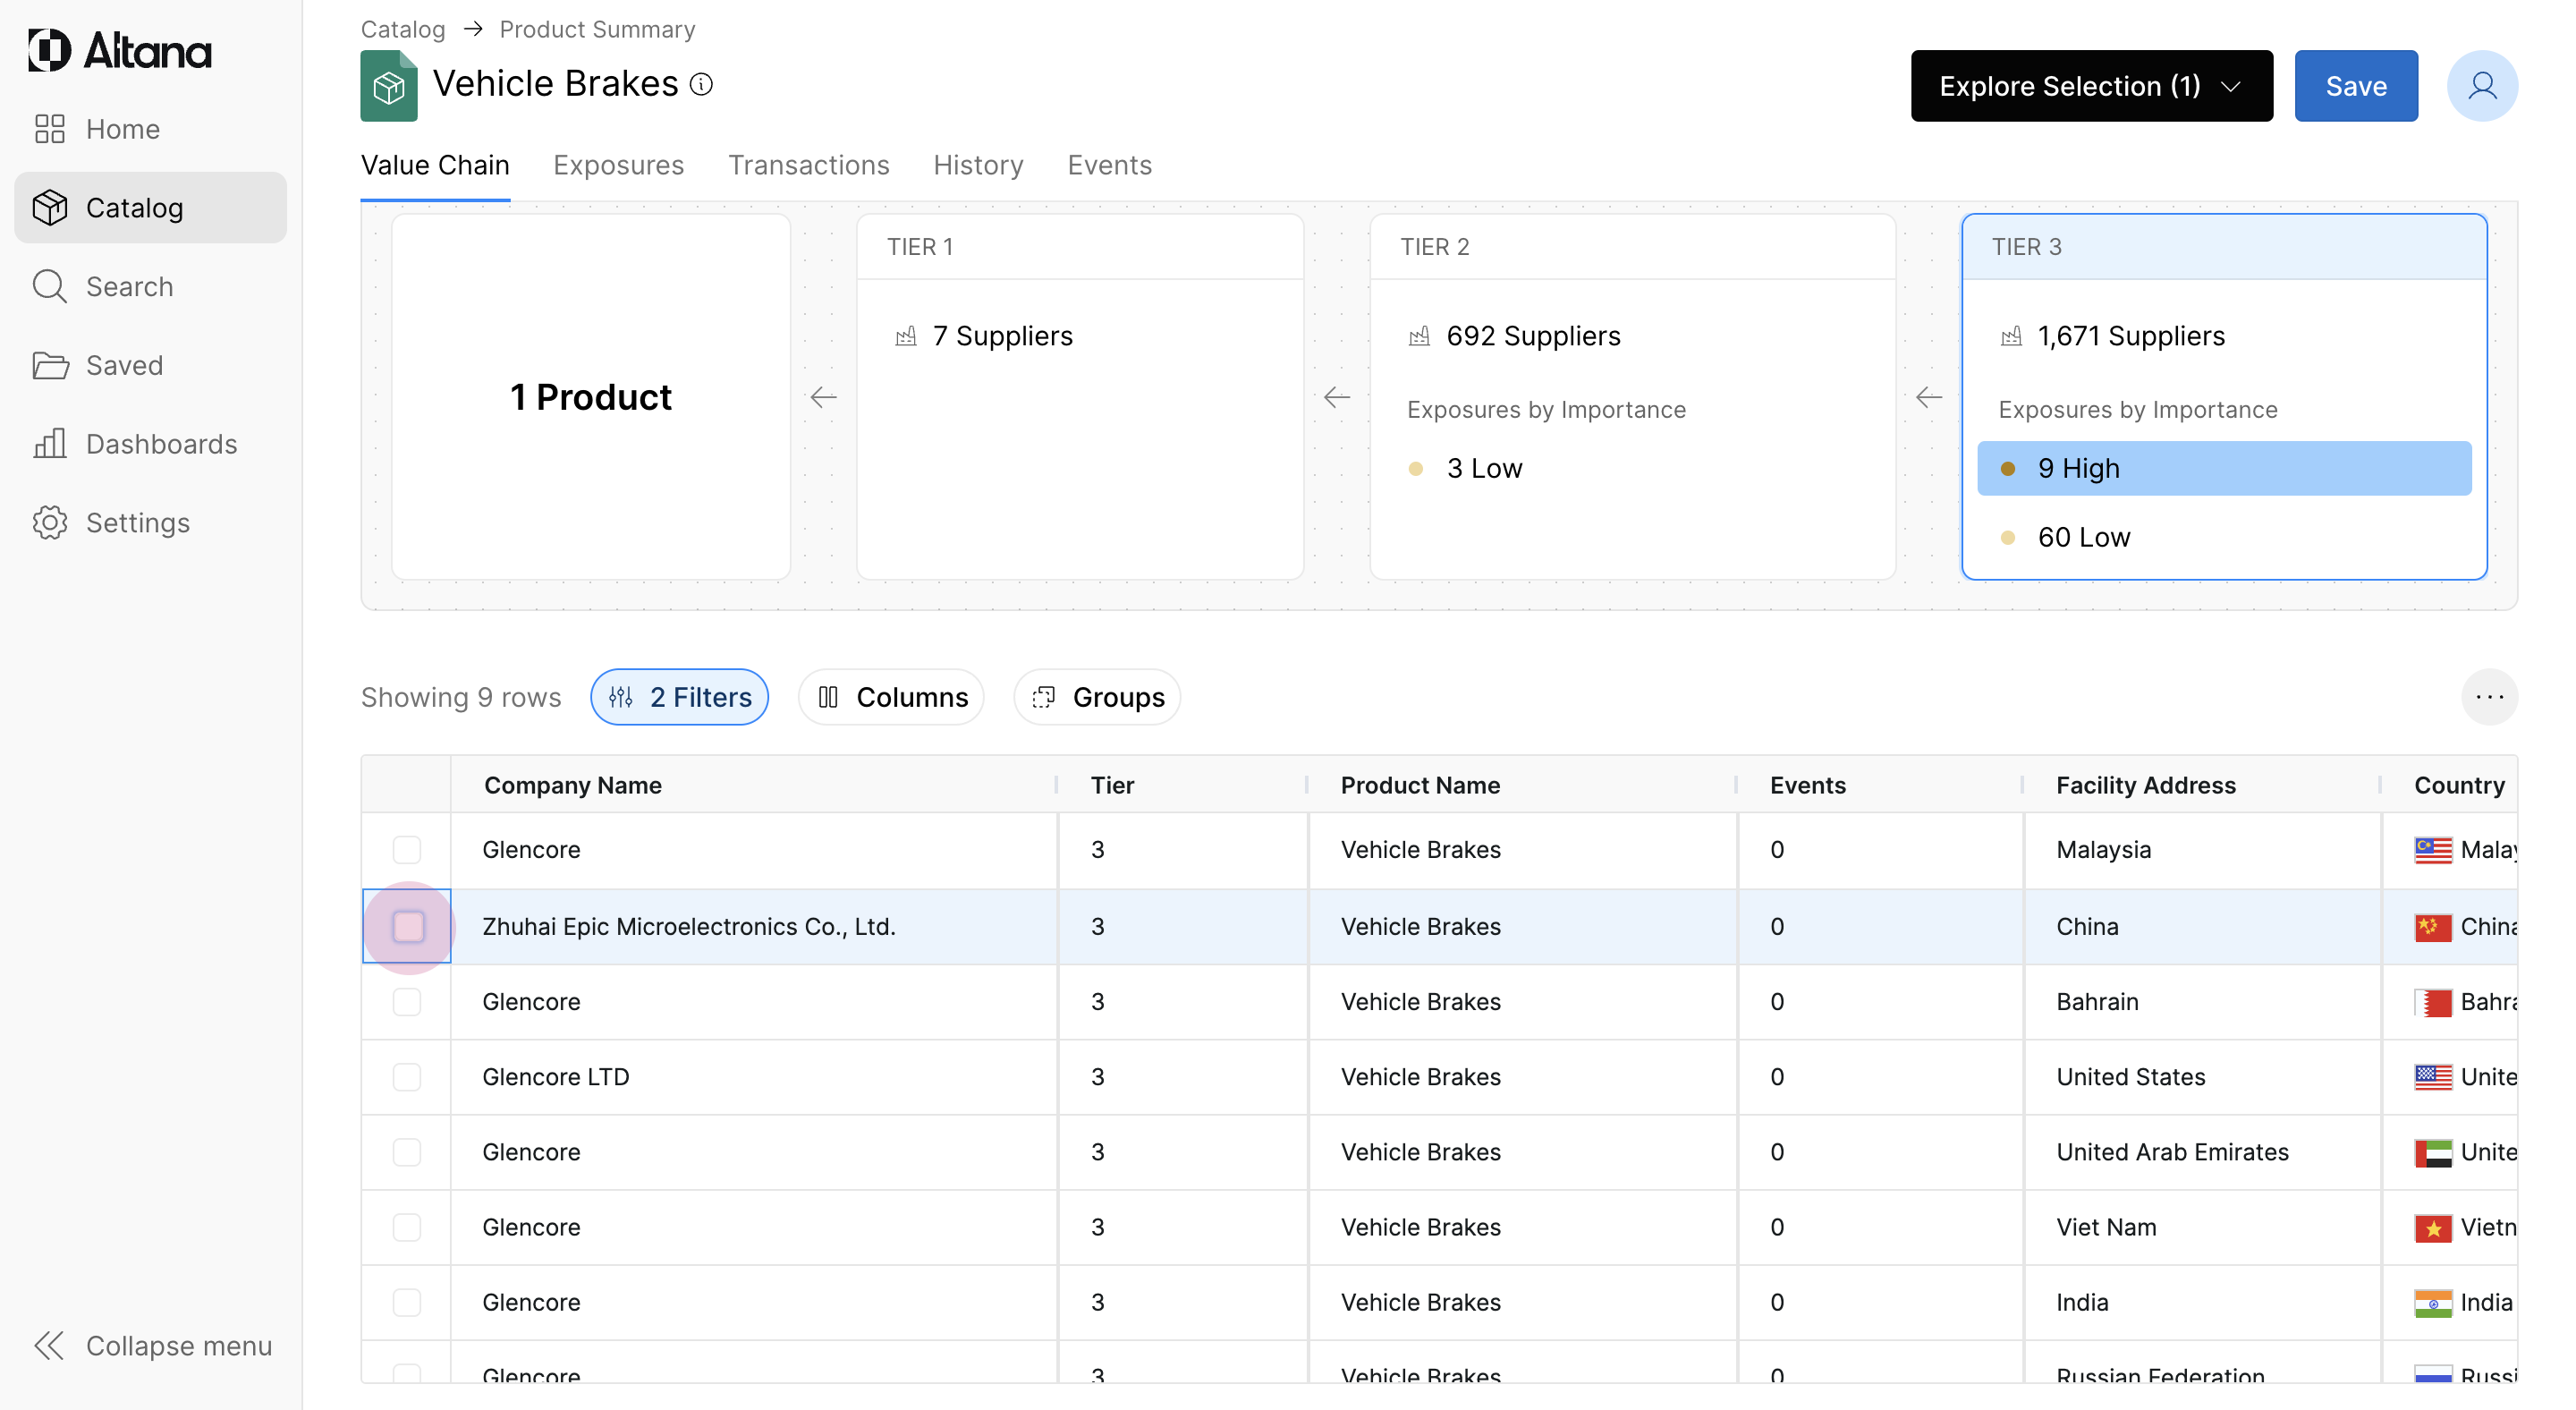Open the Columns selector
Screen dimensions: 2576x1410
click(892, 697)
